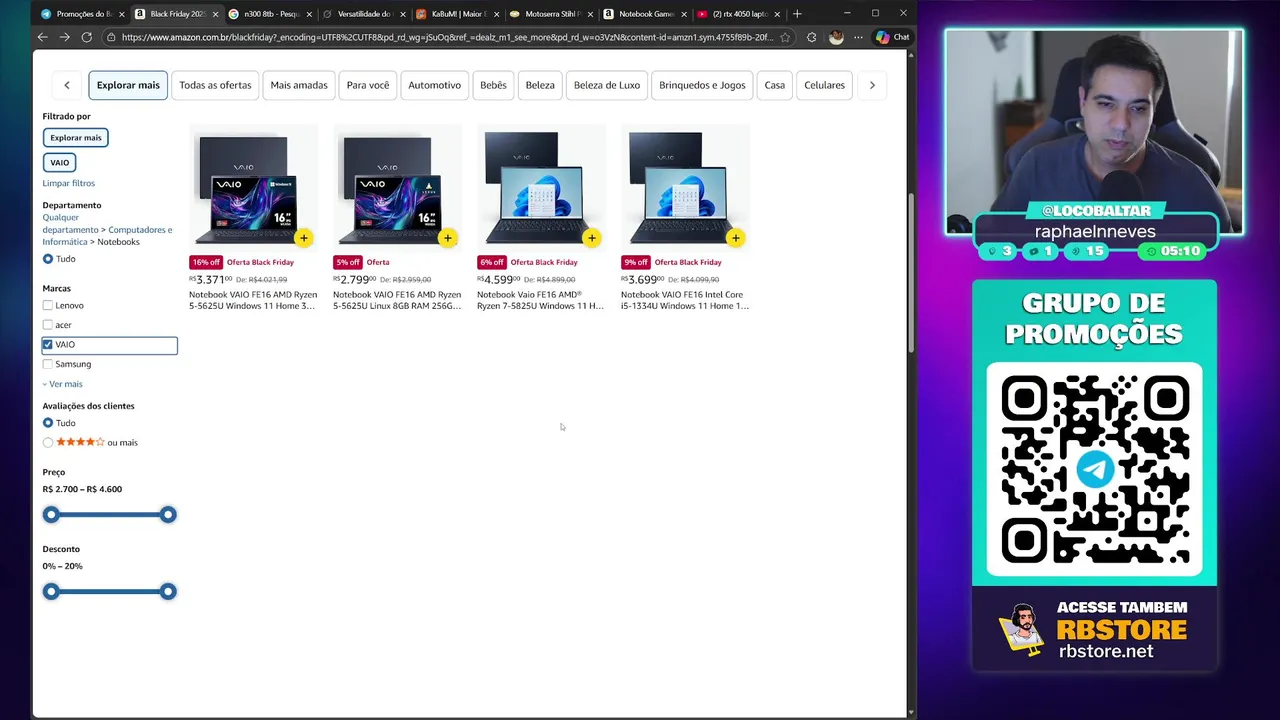Check the Samsung brand checkbox
The image size is (1280, 720).
(x=48, y=364)
